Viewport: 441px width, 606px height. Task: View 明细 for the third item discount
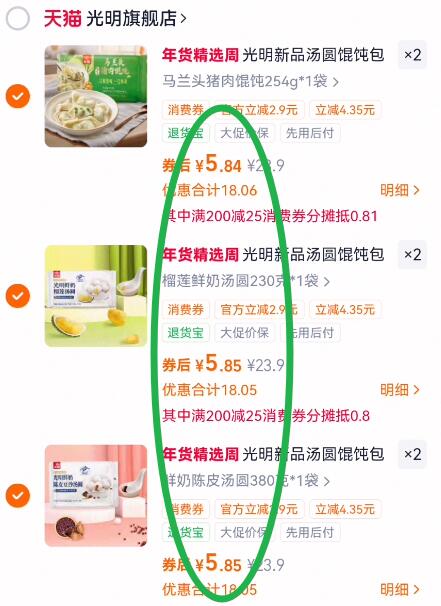tap(400, 590)
